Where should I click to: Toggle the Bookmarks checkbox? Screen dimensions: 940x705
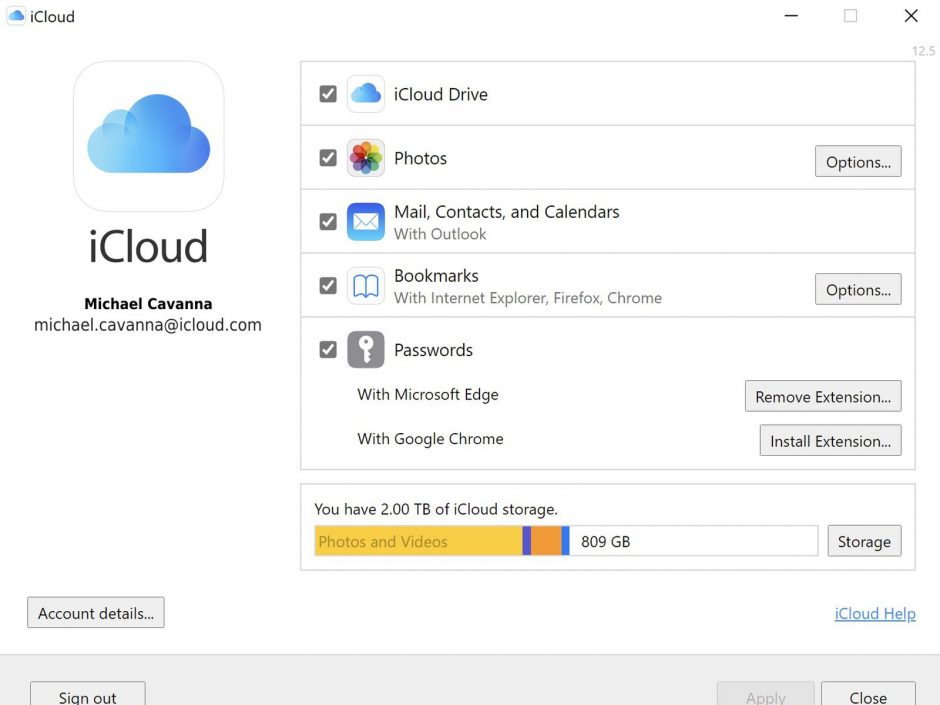pos(328,286)
